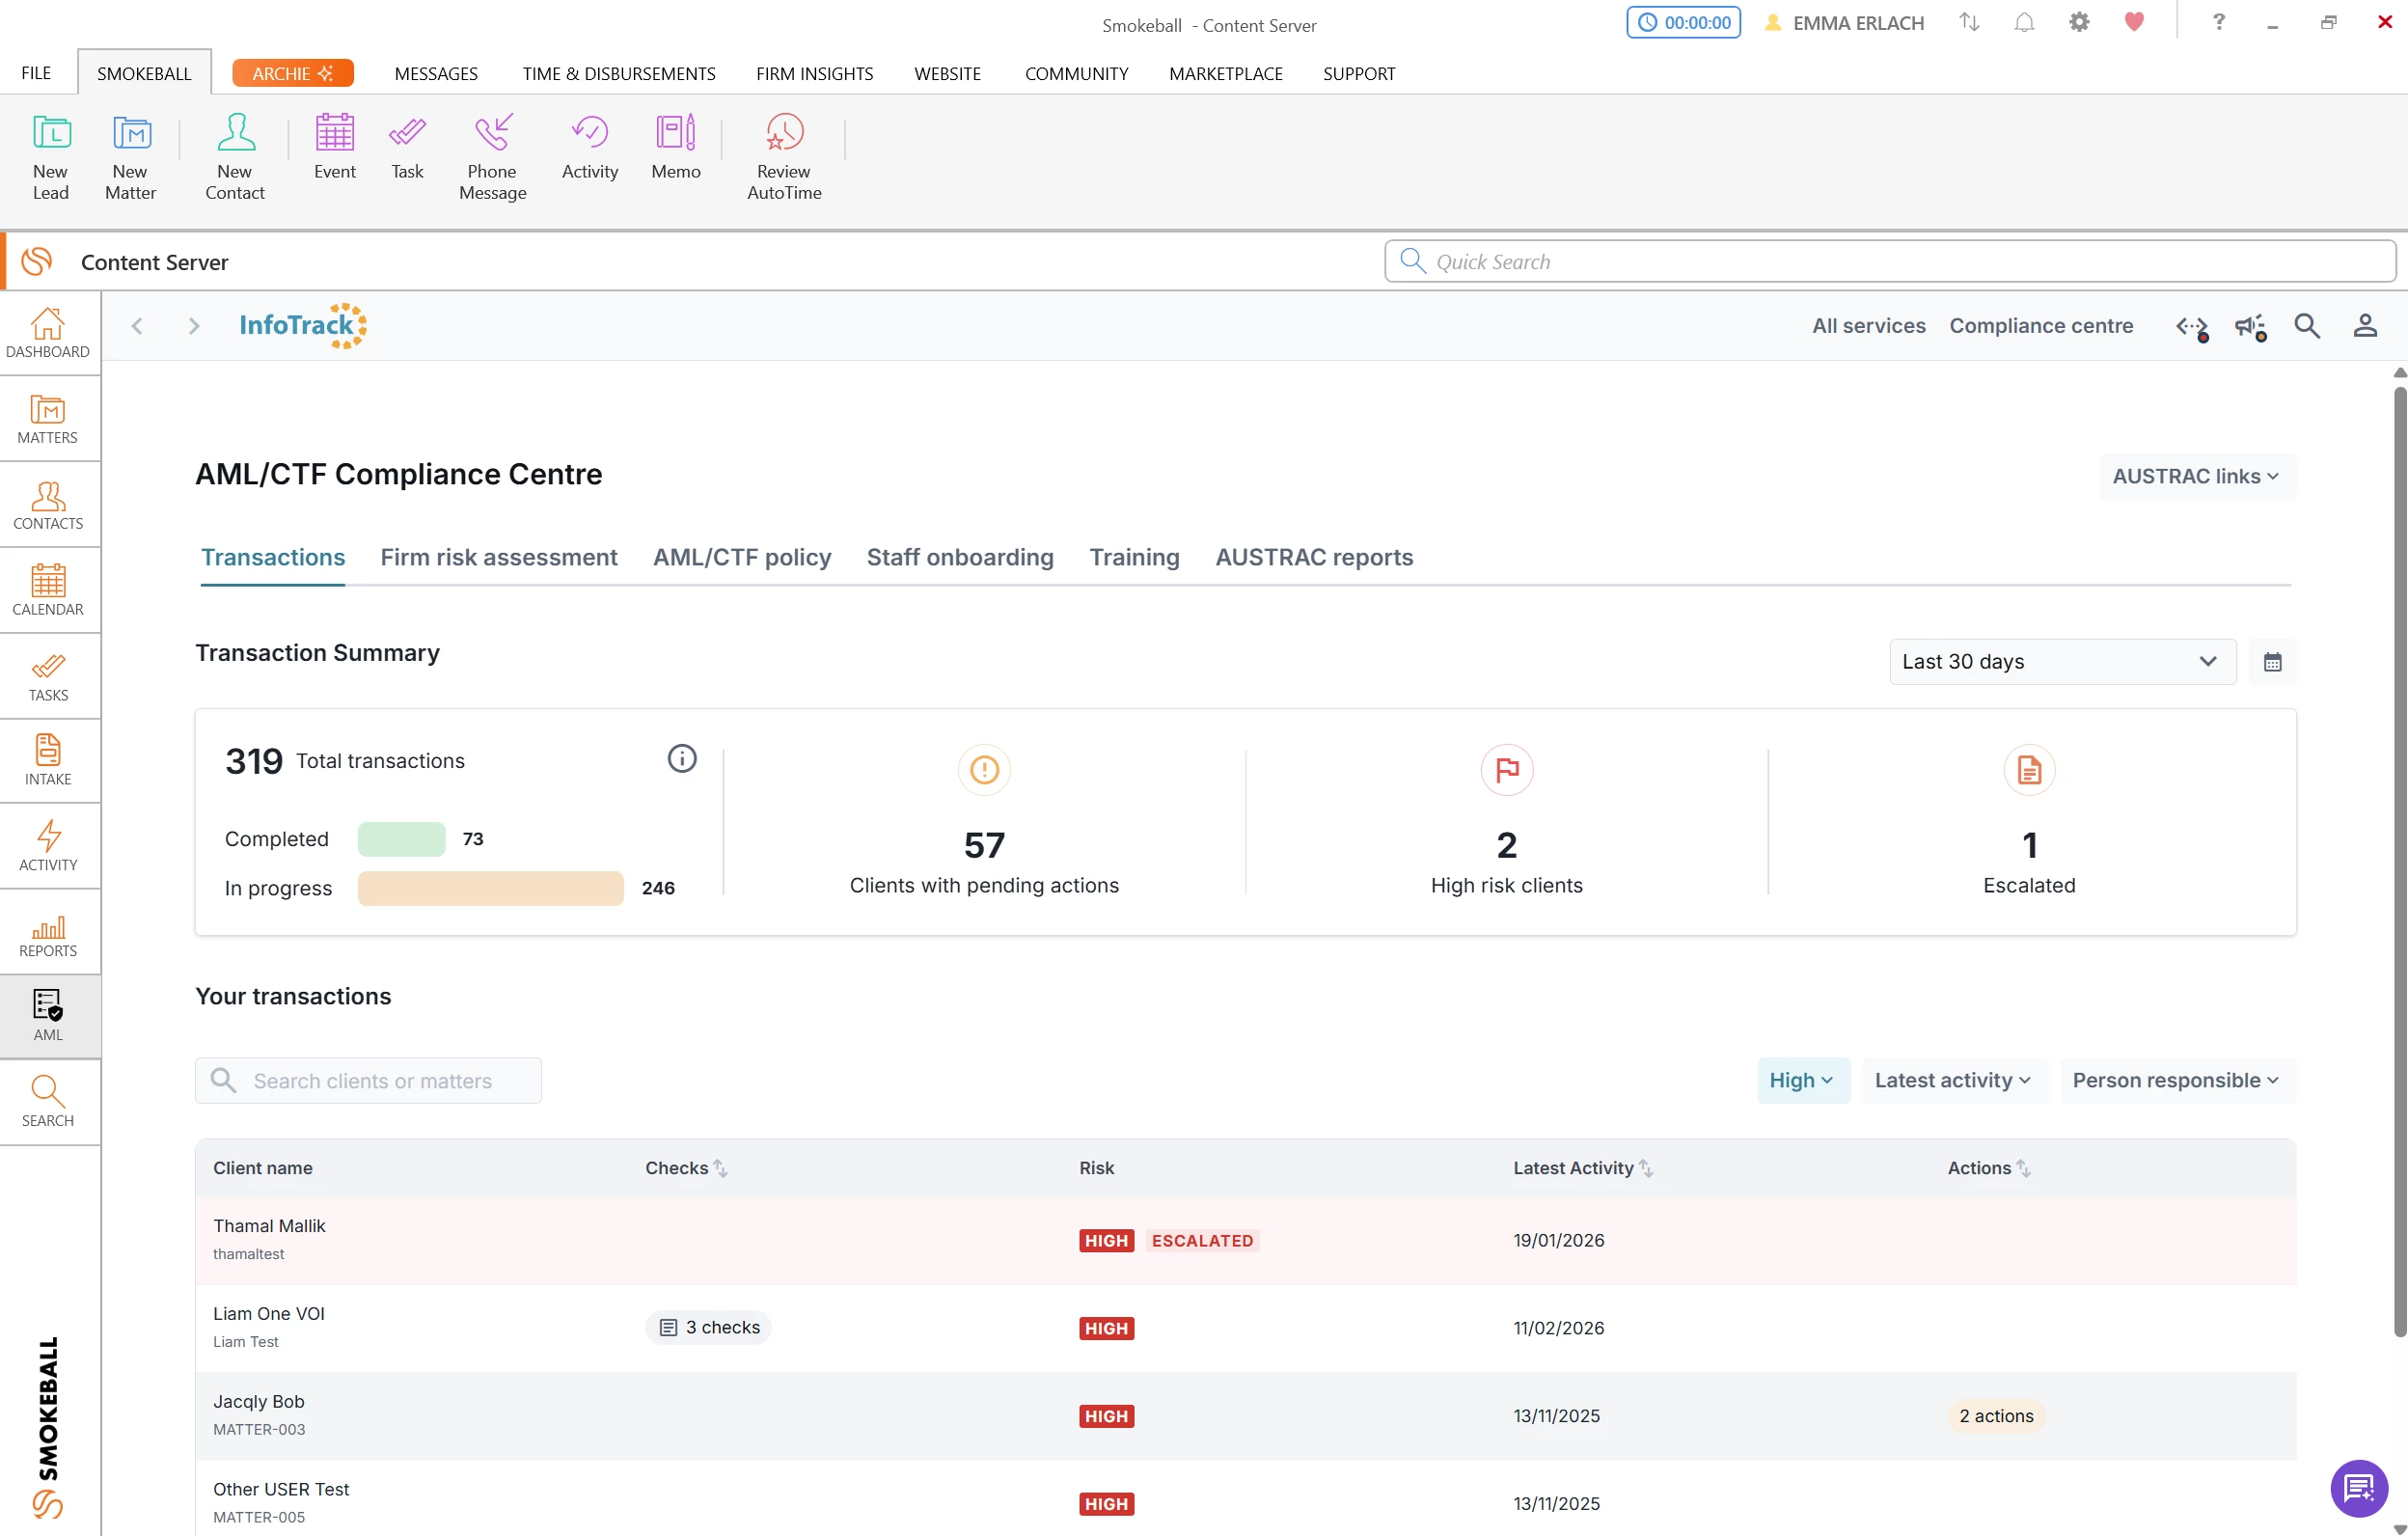This screenshot has height=1536, width=2408.
Task: Open the AML sidebar section
Action: [48, 1015]
